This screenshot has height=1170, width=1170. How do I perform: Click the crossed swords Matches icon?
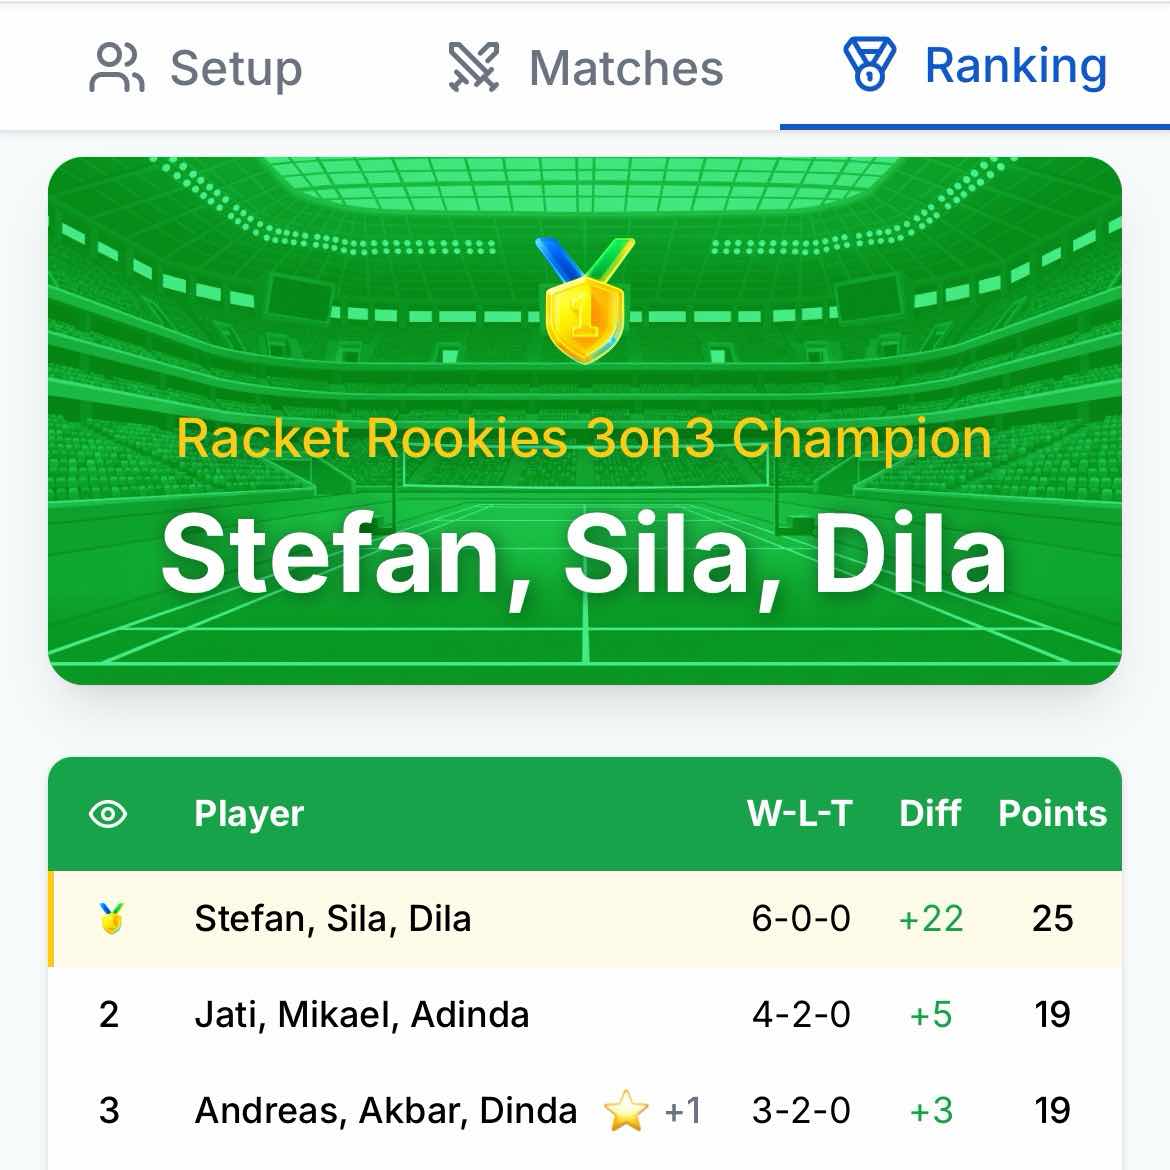coord(473,68)
